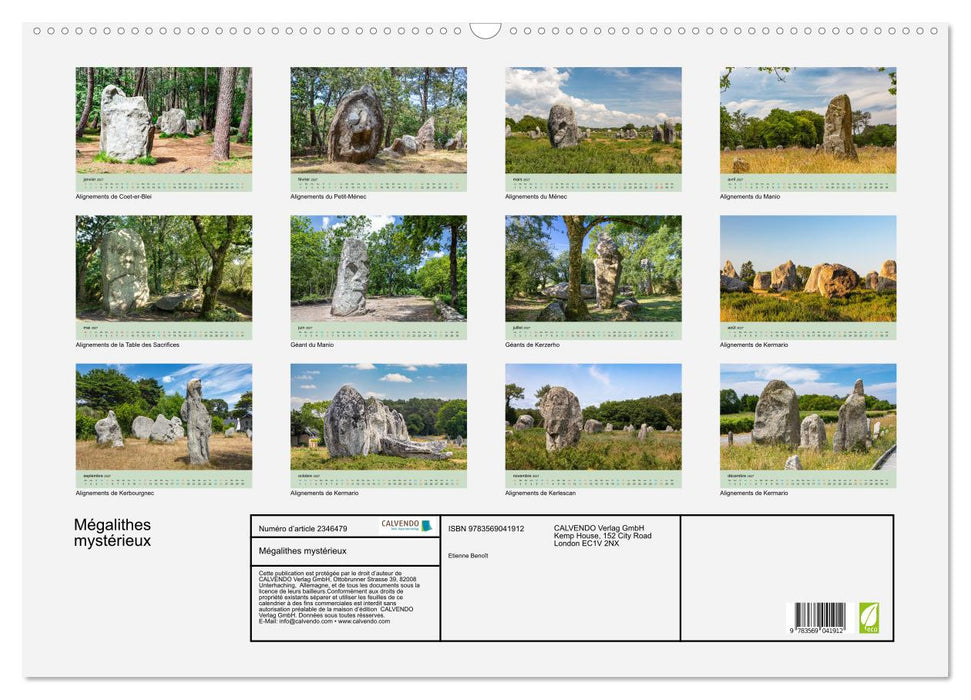
Task: Click address line 'Kemp House, 152 City Road'
Action: pyautogui.click(x=603, y=536)
